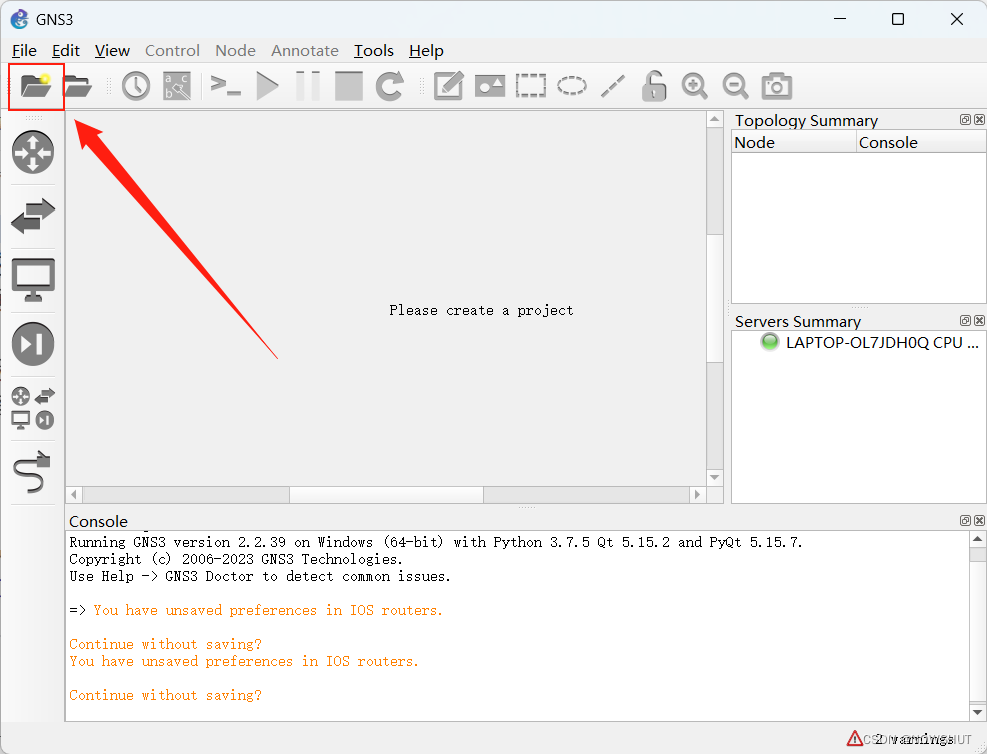Screen dimensions: 987x754
Task: Float the Servers Summary panel
Action: [965, 320]
